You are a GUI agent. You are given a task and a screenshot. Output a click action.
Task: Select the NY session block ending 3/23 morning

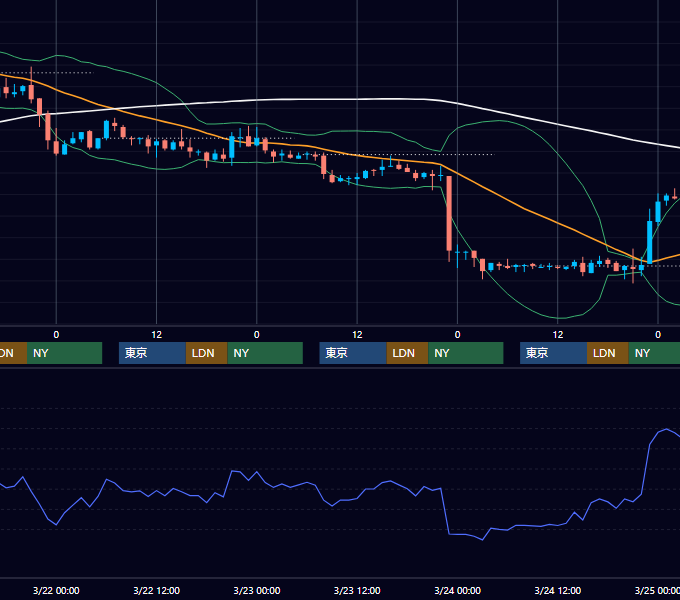point(265,353)
